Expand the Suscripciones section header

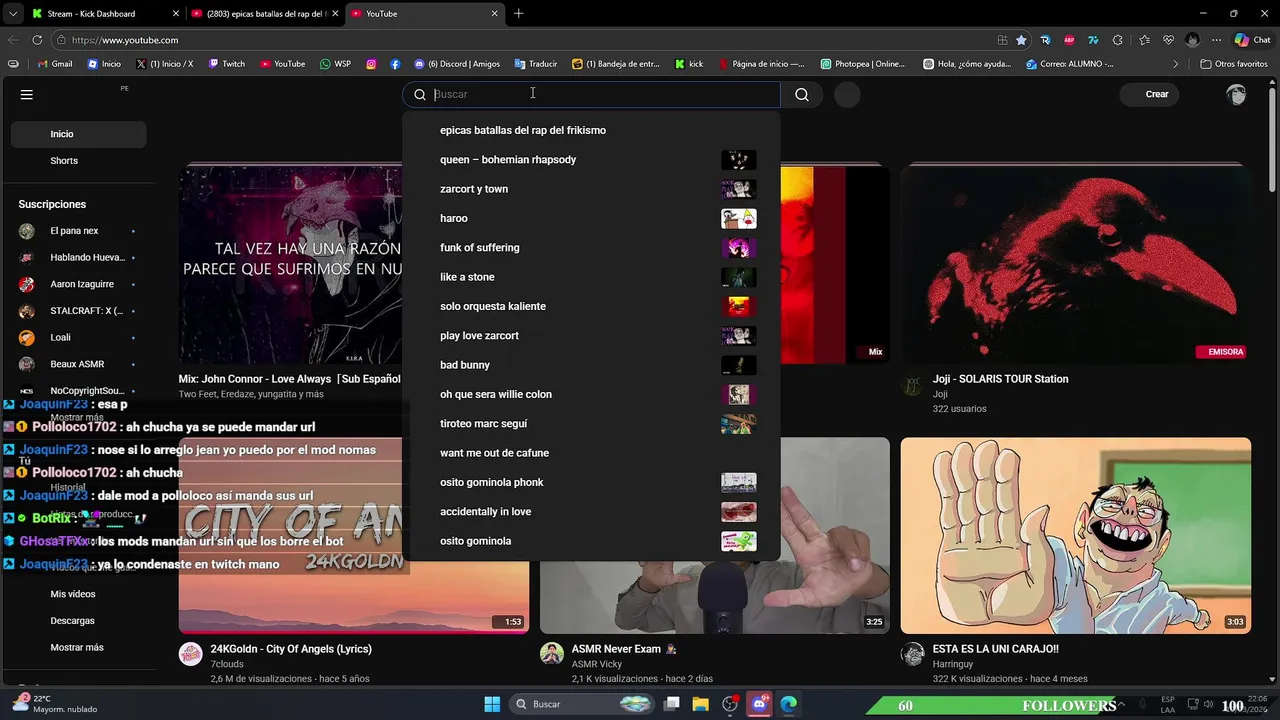tap(52, 204)
